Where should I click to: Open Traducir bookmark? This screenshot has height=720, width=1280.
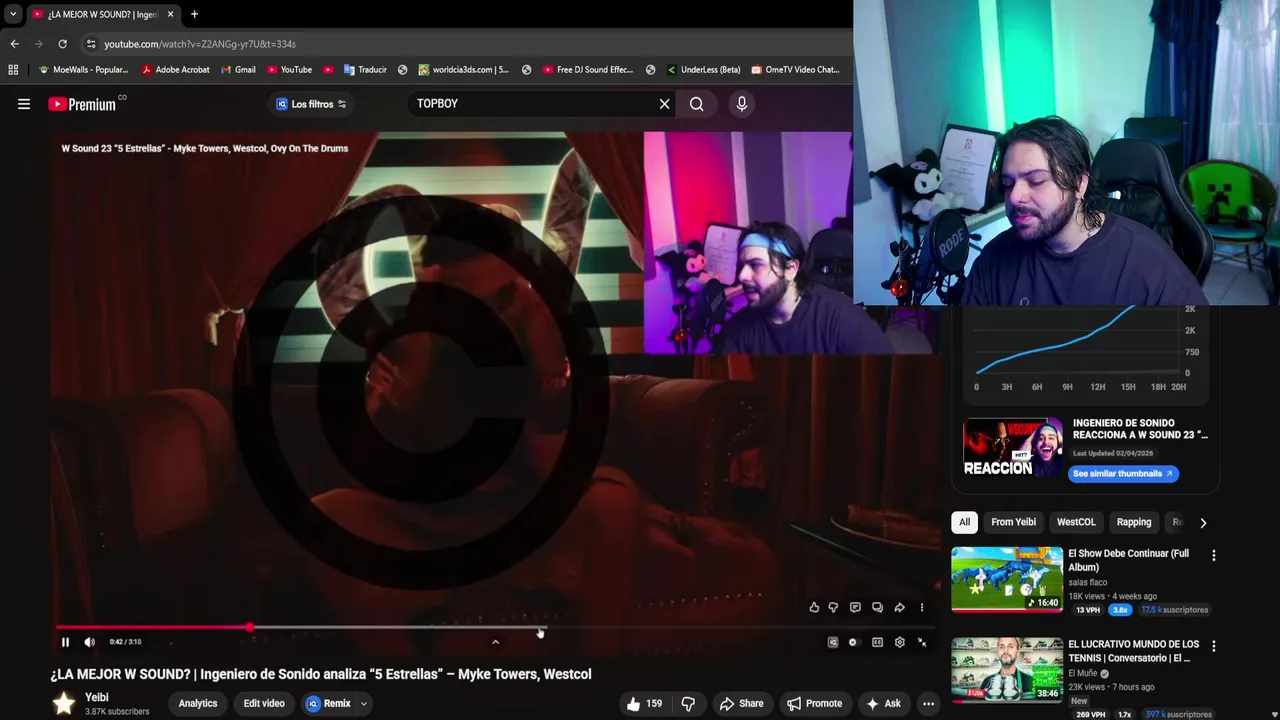(365, 70)
